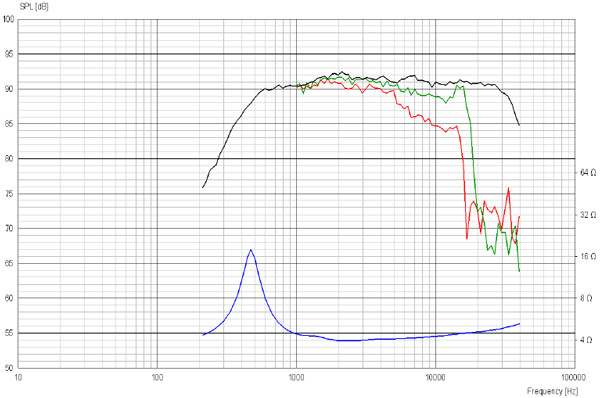Click the blue impedance curve peak
This screenshot has height=398, width=600.
251,251
